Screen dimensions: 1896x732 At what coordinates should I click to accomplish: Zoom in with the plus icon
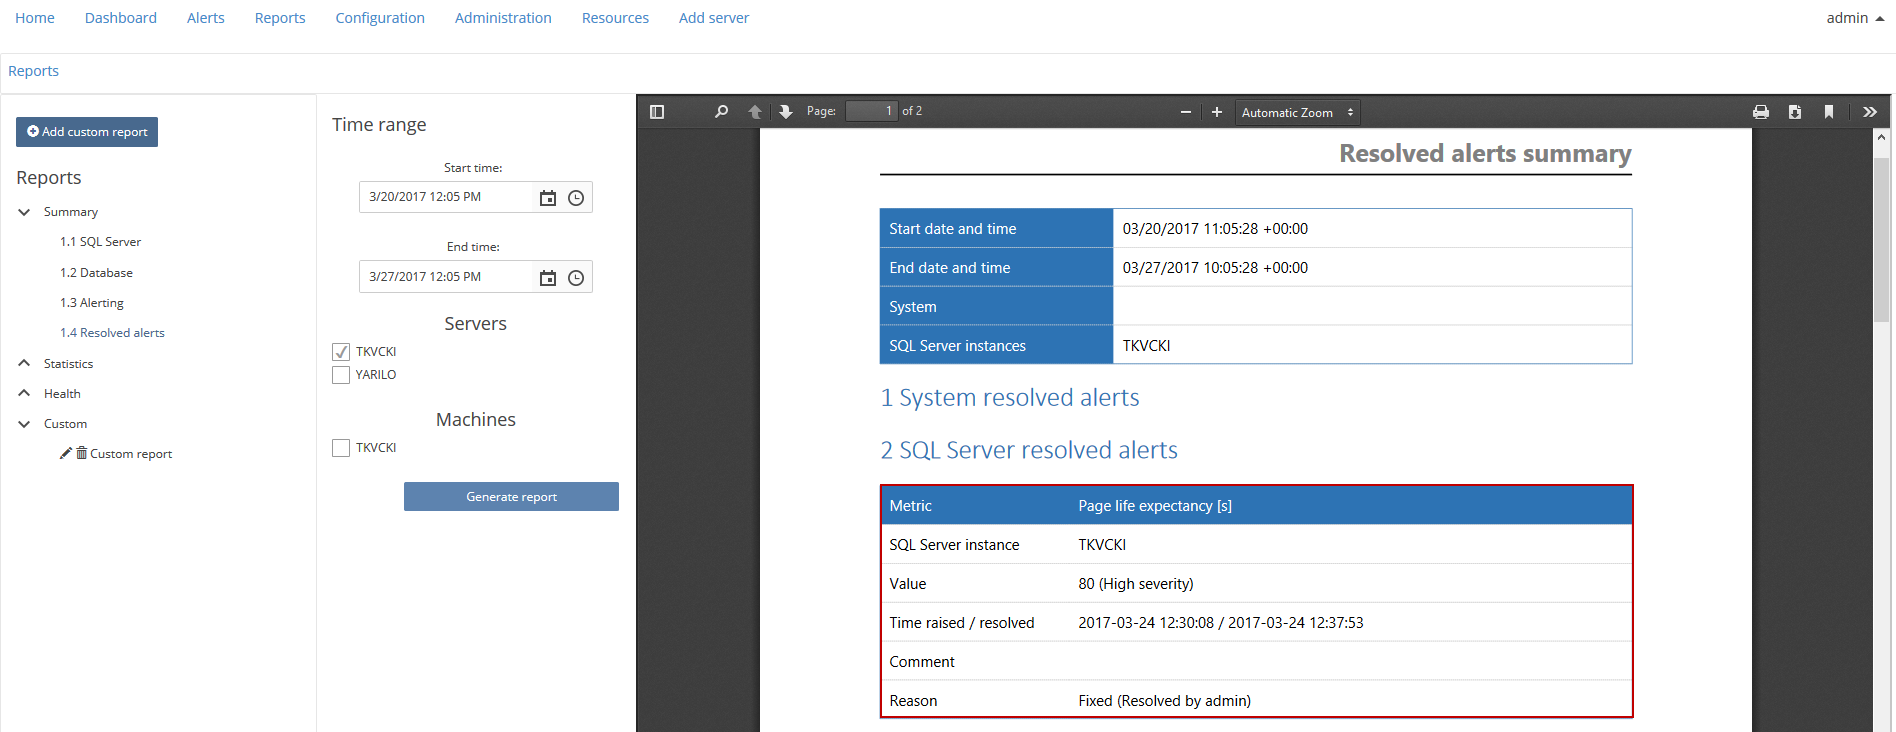[x=1217, y=112]
